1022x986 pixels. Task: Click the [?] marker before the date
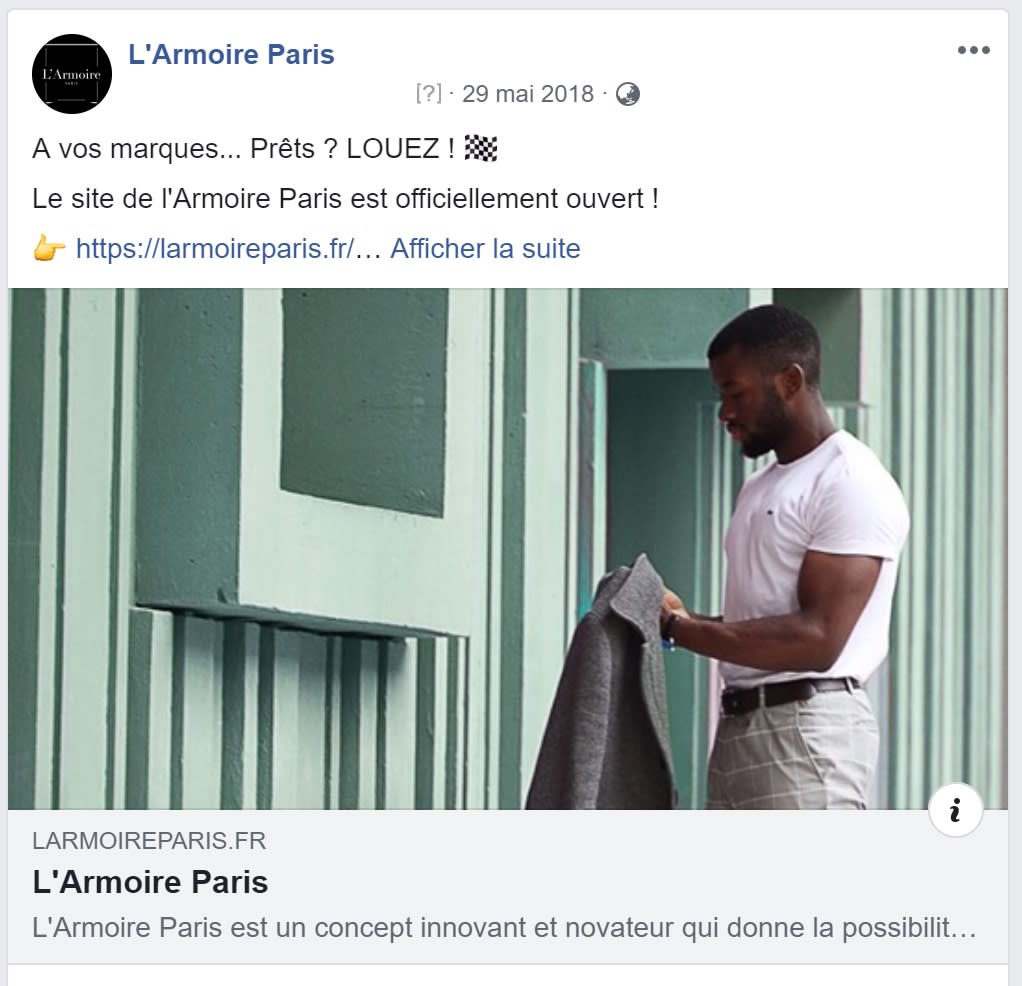[x=428, y=94]
